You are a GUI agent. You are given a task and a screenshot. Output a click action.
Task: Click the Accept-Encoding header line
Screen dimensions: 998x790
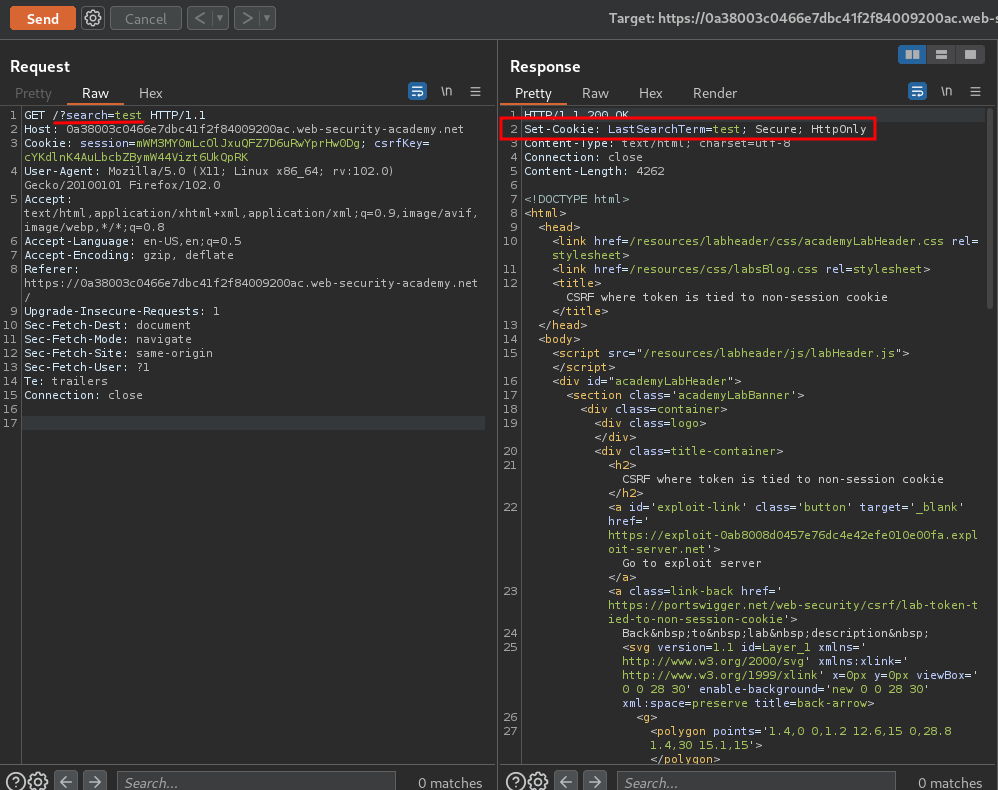pyautogui.click(x=129, y=255)
